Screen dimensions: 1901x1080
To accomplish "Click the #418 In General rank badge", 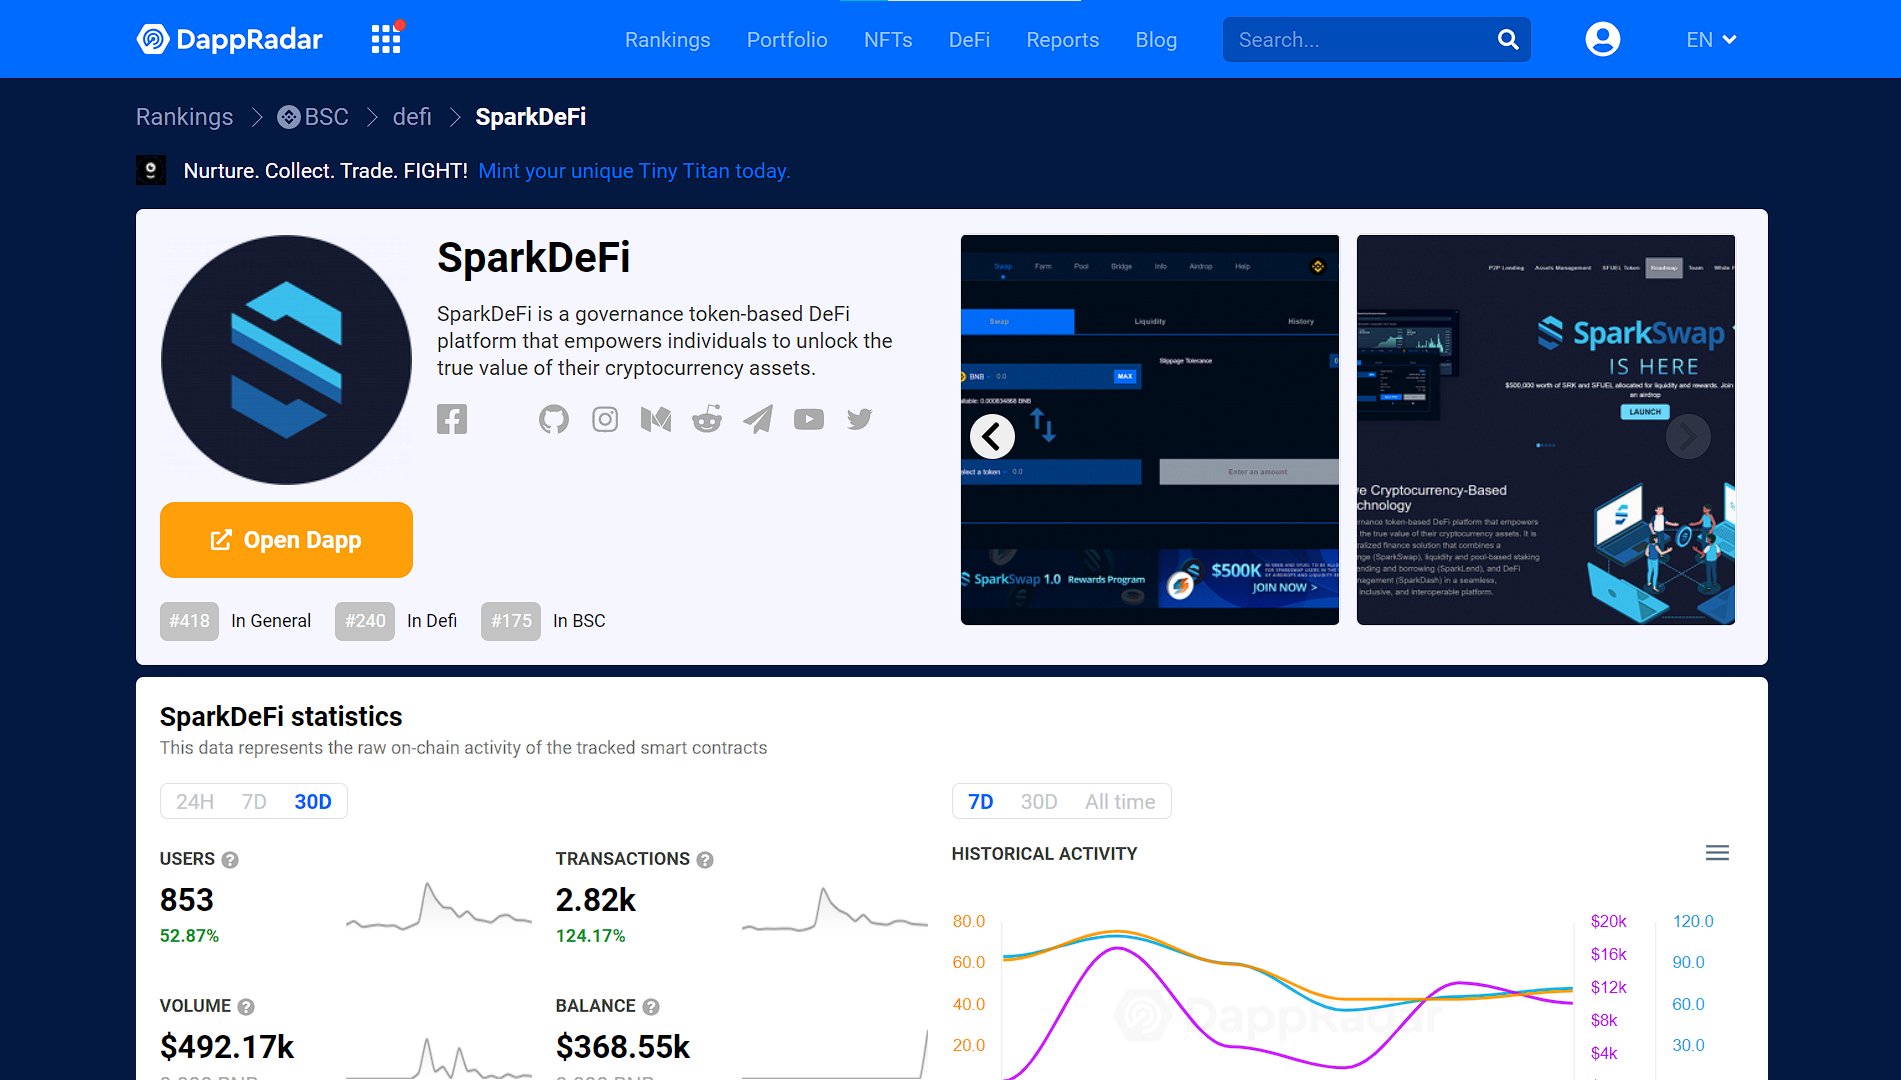I will 189,621.
